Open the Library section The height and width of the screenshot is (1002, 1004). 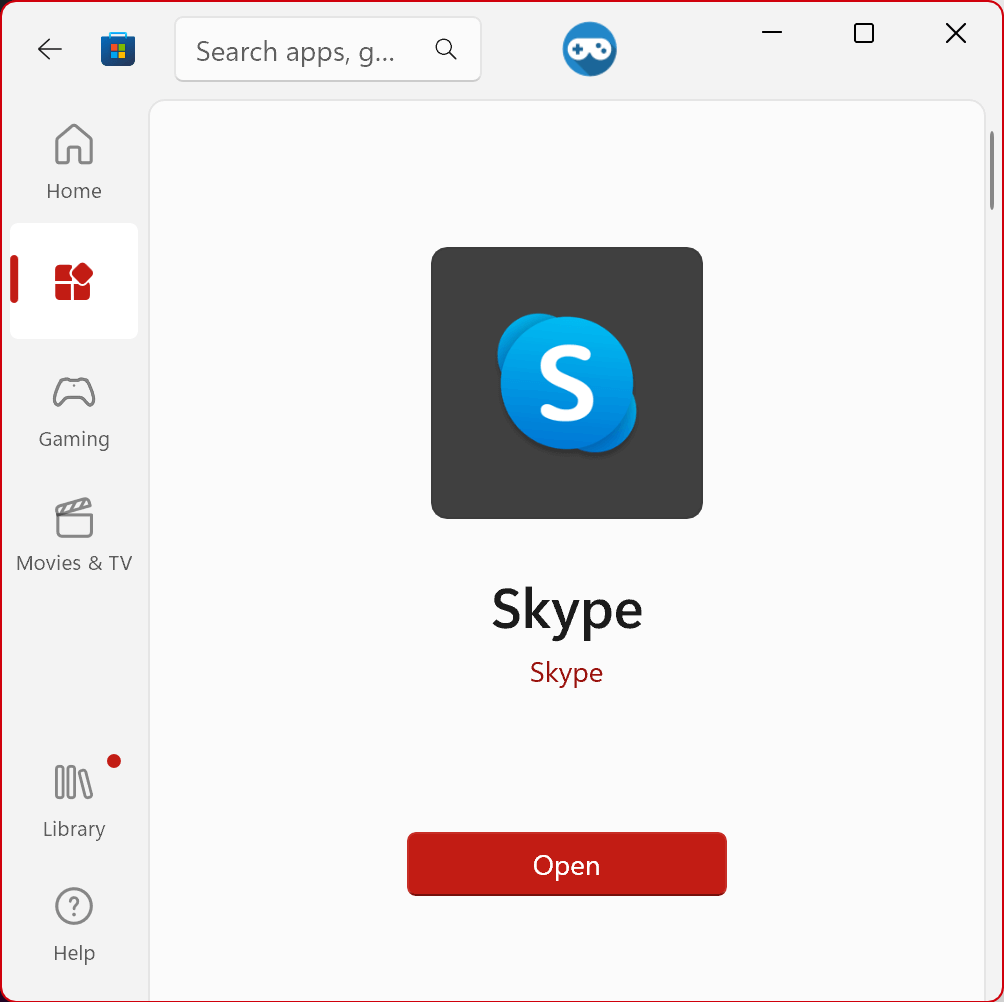(74, 801)
